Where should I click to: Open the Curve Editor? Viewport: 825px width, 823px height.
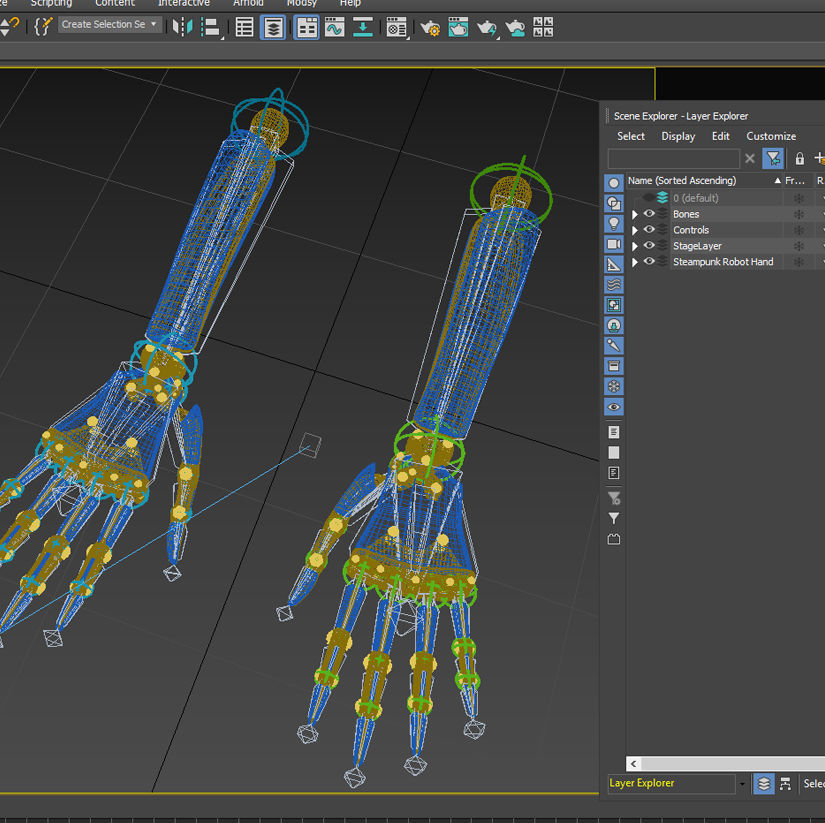coord(335,27)
